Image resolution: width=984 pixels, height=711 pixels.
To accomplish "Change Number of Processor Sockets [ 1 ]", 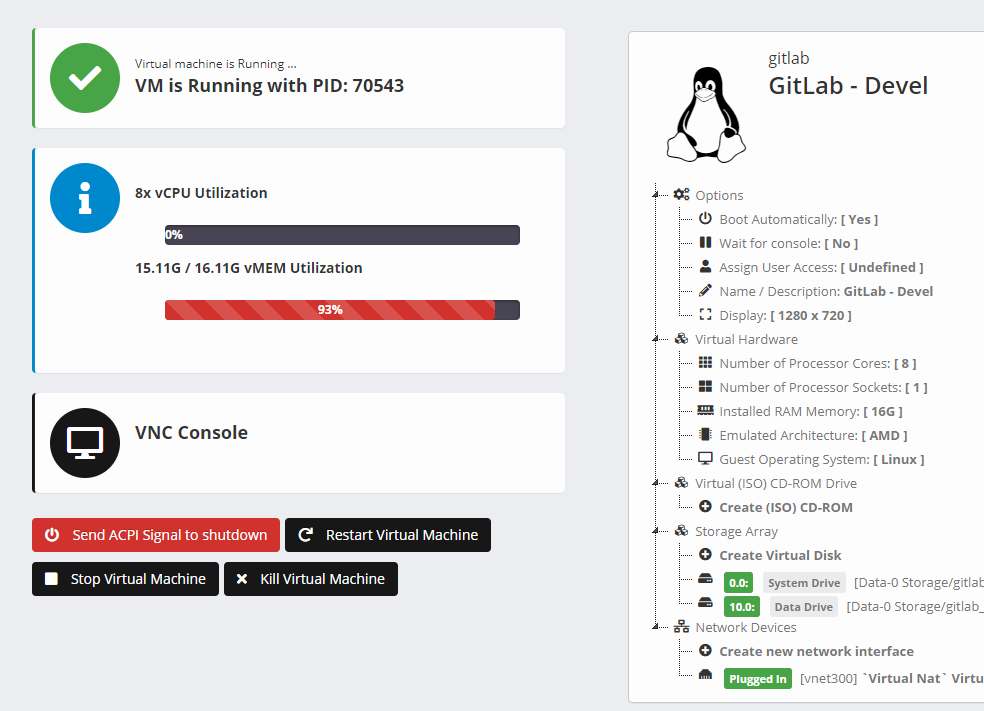I will point(916,387).
